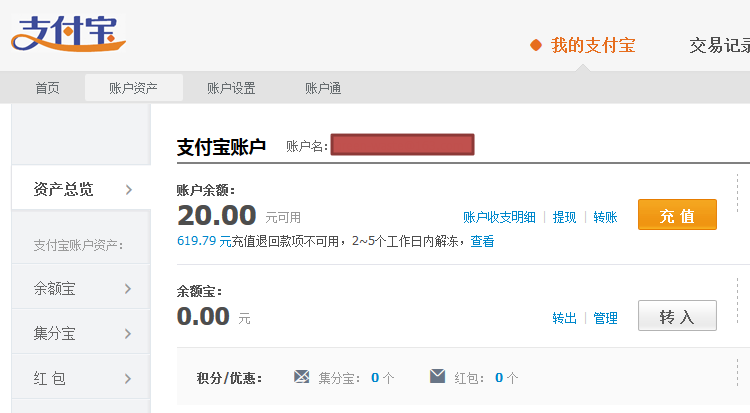Expand 红包 sidebar chevron
The height and width of the screenshot is (413, 750).
click(x=128, y=379)
